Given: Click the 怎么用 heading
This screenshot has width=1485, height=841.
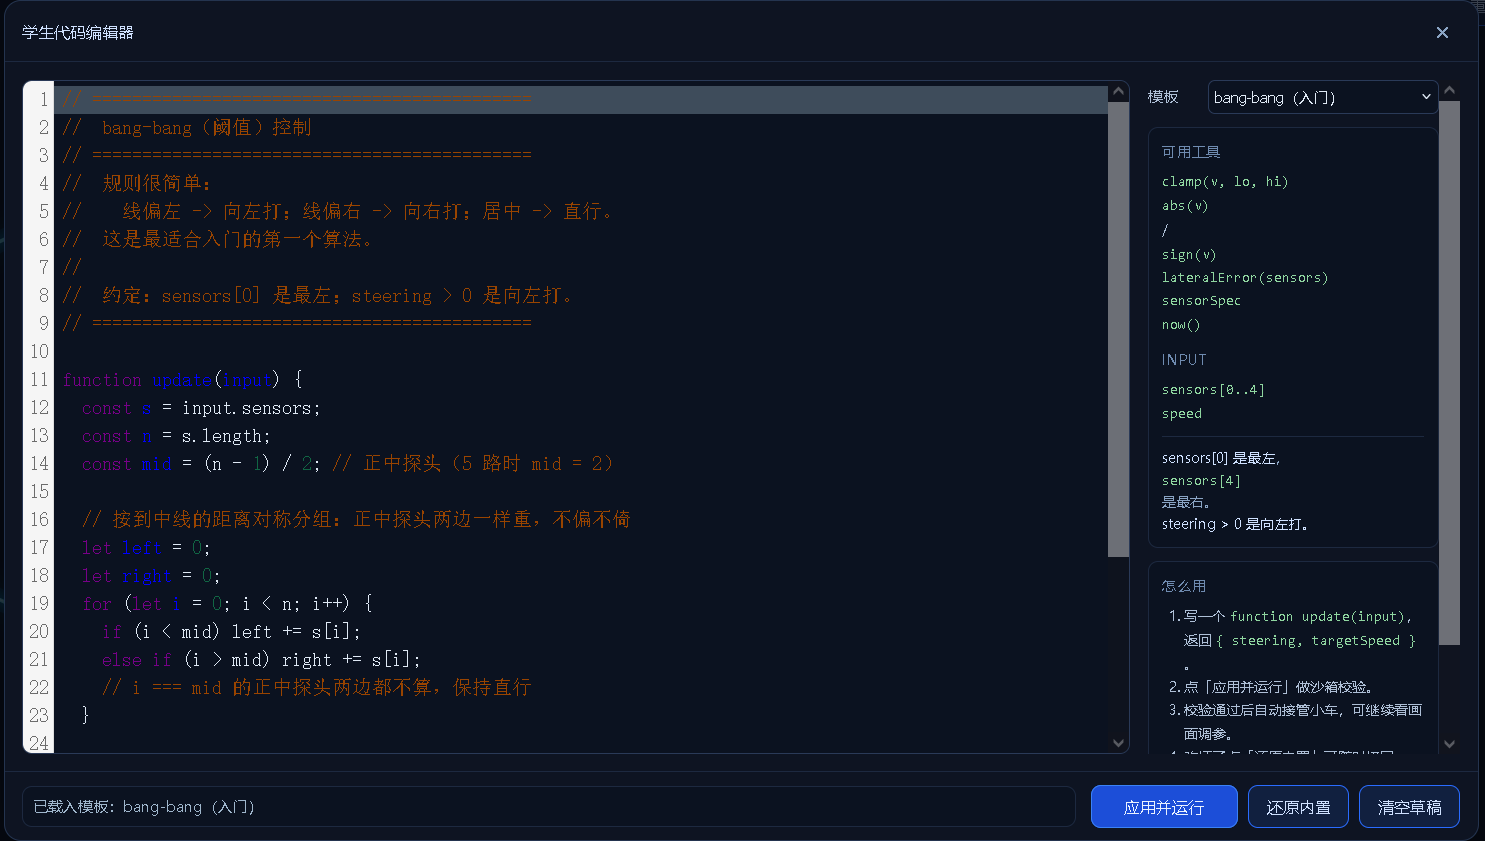Looking at the screenshot, I should [1184, 586].
